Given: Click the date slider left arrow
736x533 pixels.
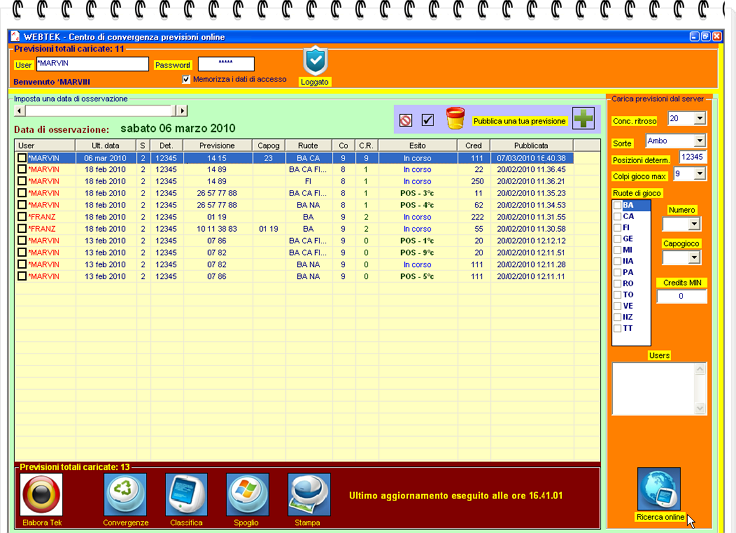Looking at the screenshot, I should (19, 111).
